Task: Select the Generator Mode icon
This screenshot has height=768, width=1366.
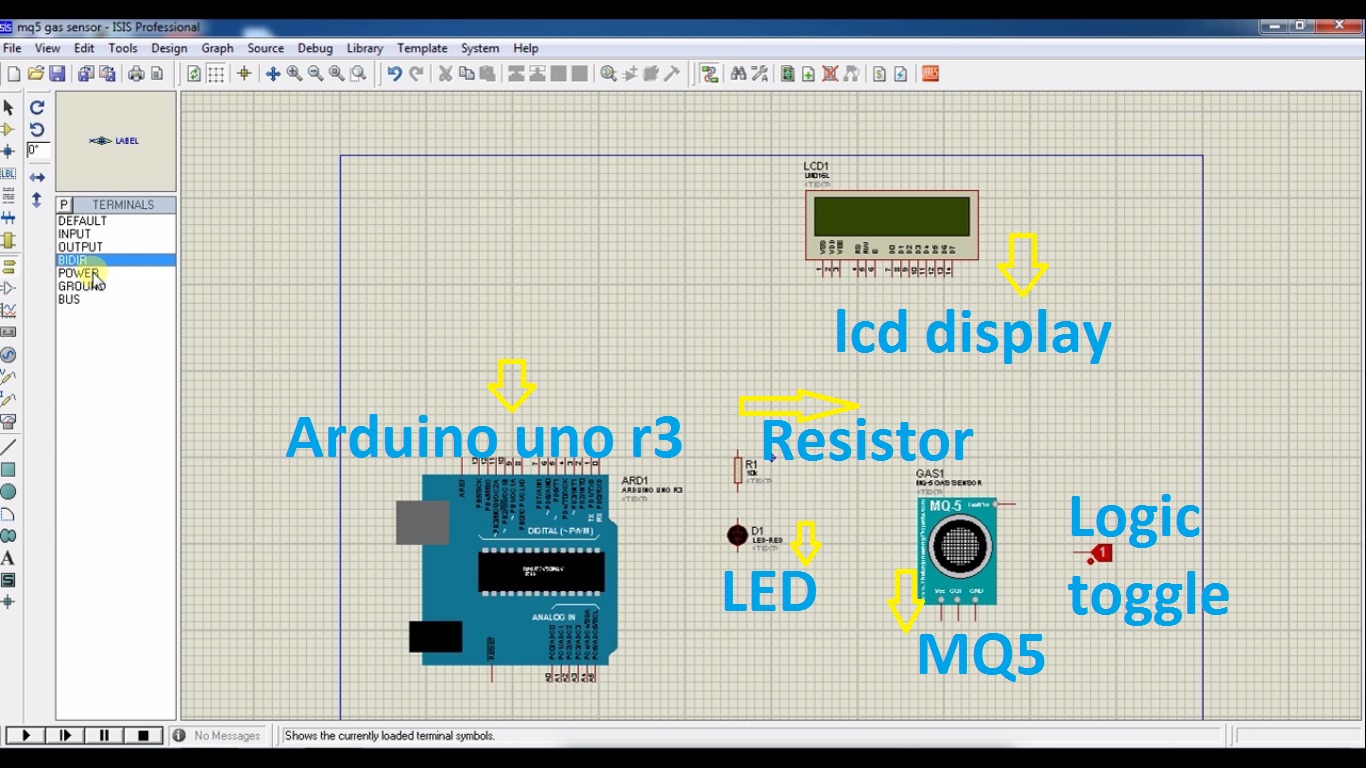Action: pyautogui.click(x=7, y=356)
